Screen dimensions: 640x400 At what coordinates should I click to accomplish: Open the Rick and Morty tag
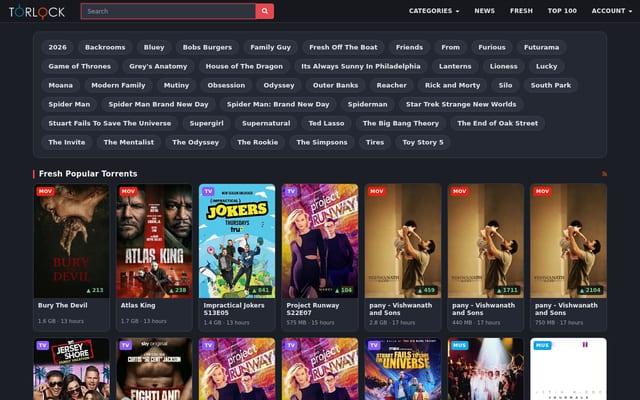point(452,85)
